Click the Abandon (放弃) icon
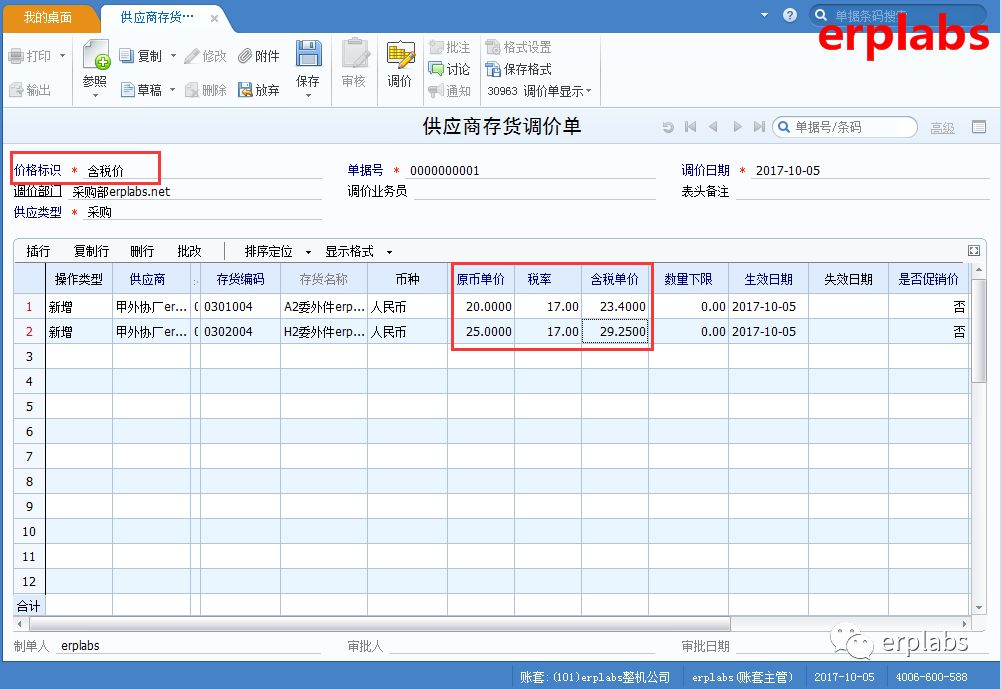Viewport: 1001px width, 689px height. click(x=245, y=90)
